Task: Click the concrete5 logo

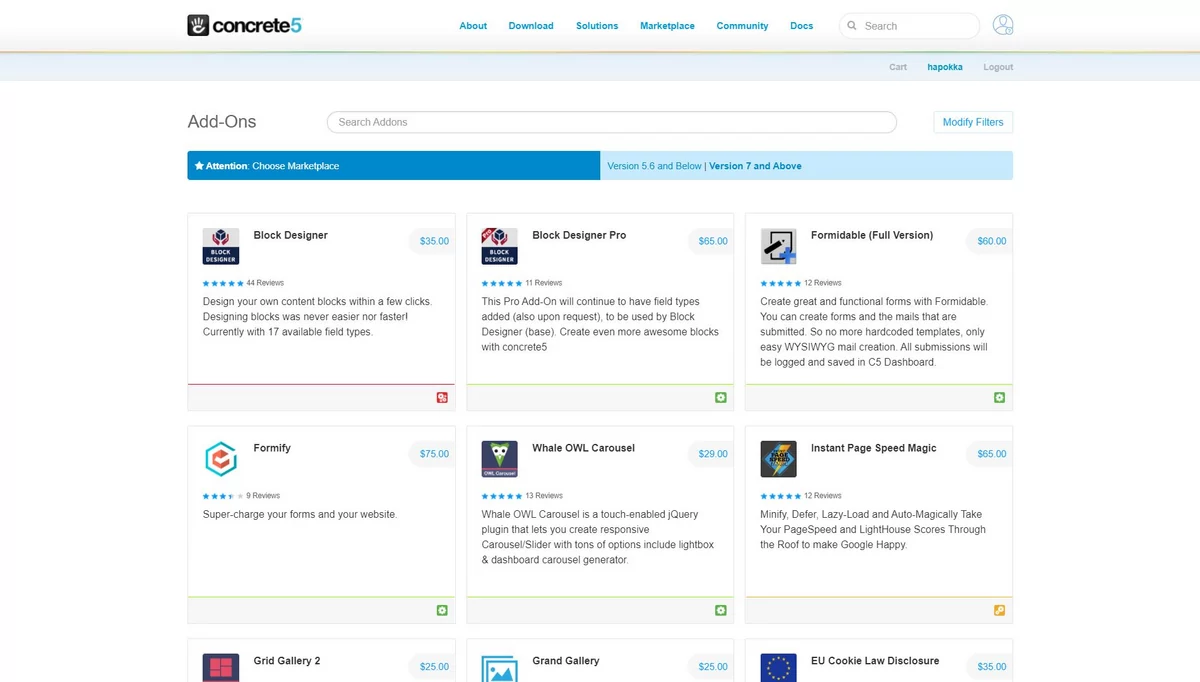Action: [x=244, y=25]
